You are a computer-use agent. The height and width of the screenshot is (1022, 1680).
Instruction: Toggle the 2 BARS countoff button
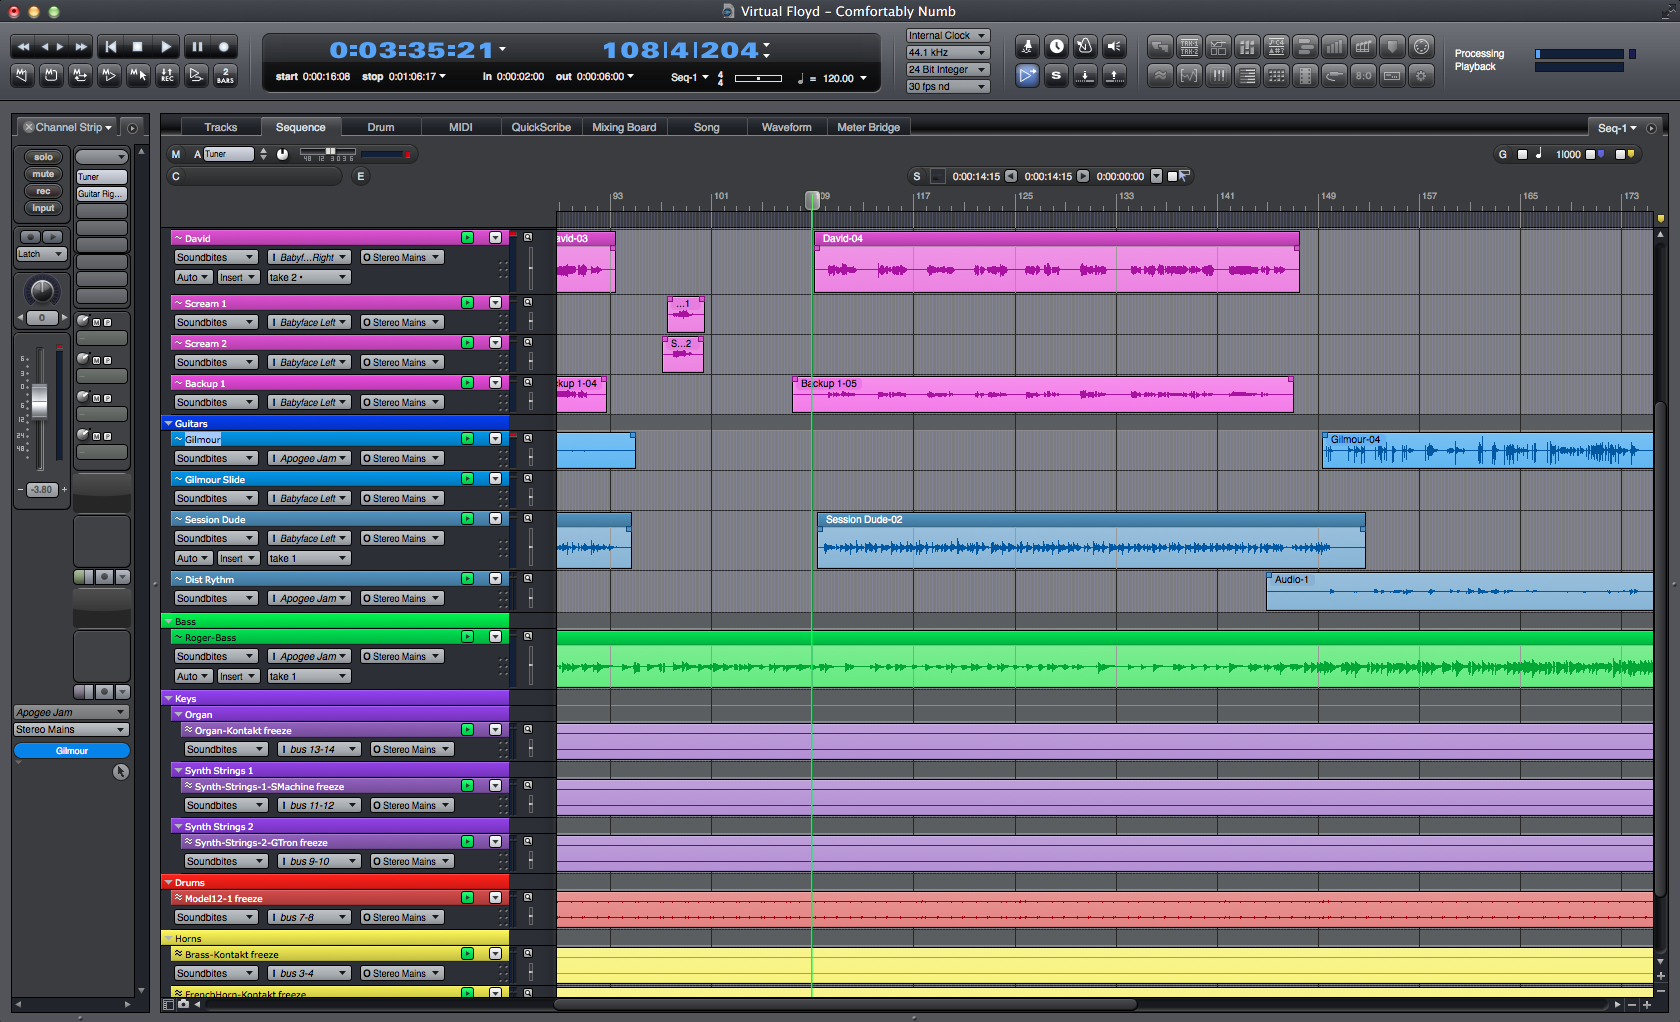point(225,75)
